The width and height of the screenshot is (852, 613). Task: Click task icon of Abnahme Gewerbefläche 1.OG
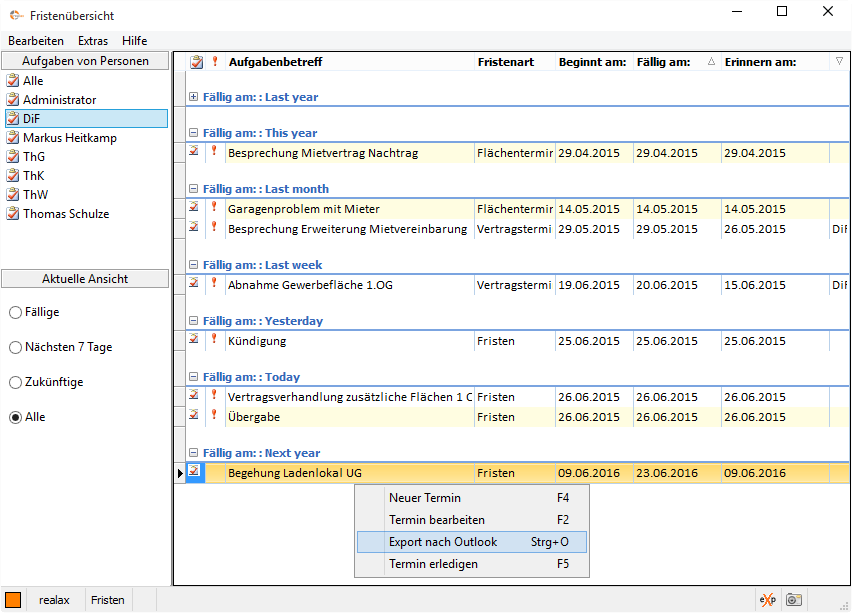[x=194, y=283]
